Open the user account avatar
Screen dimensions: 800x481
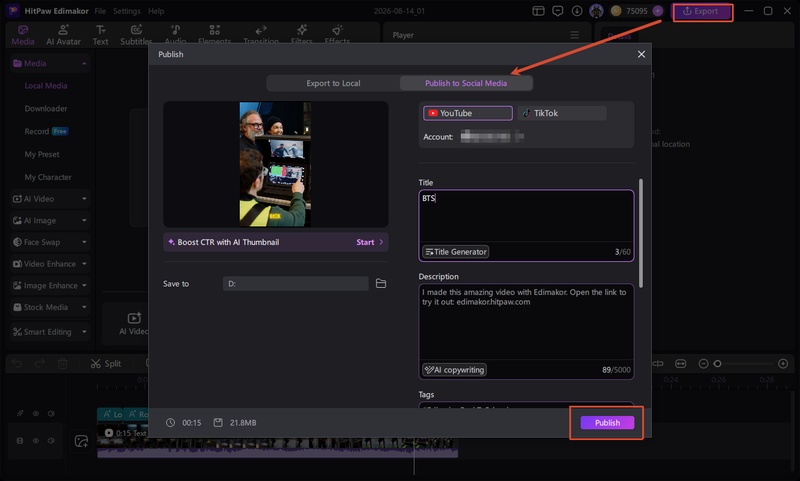click(x=596, y=11)
